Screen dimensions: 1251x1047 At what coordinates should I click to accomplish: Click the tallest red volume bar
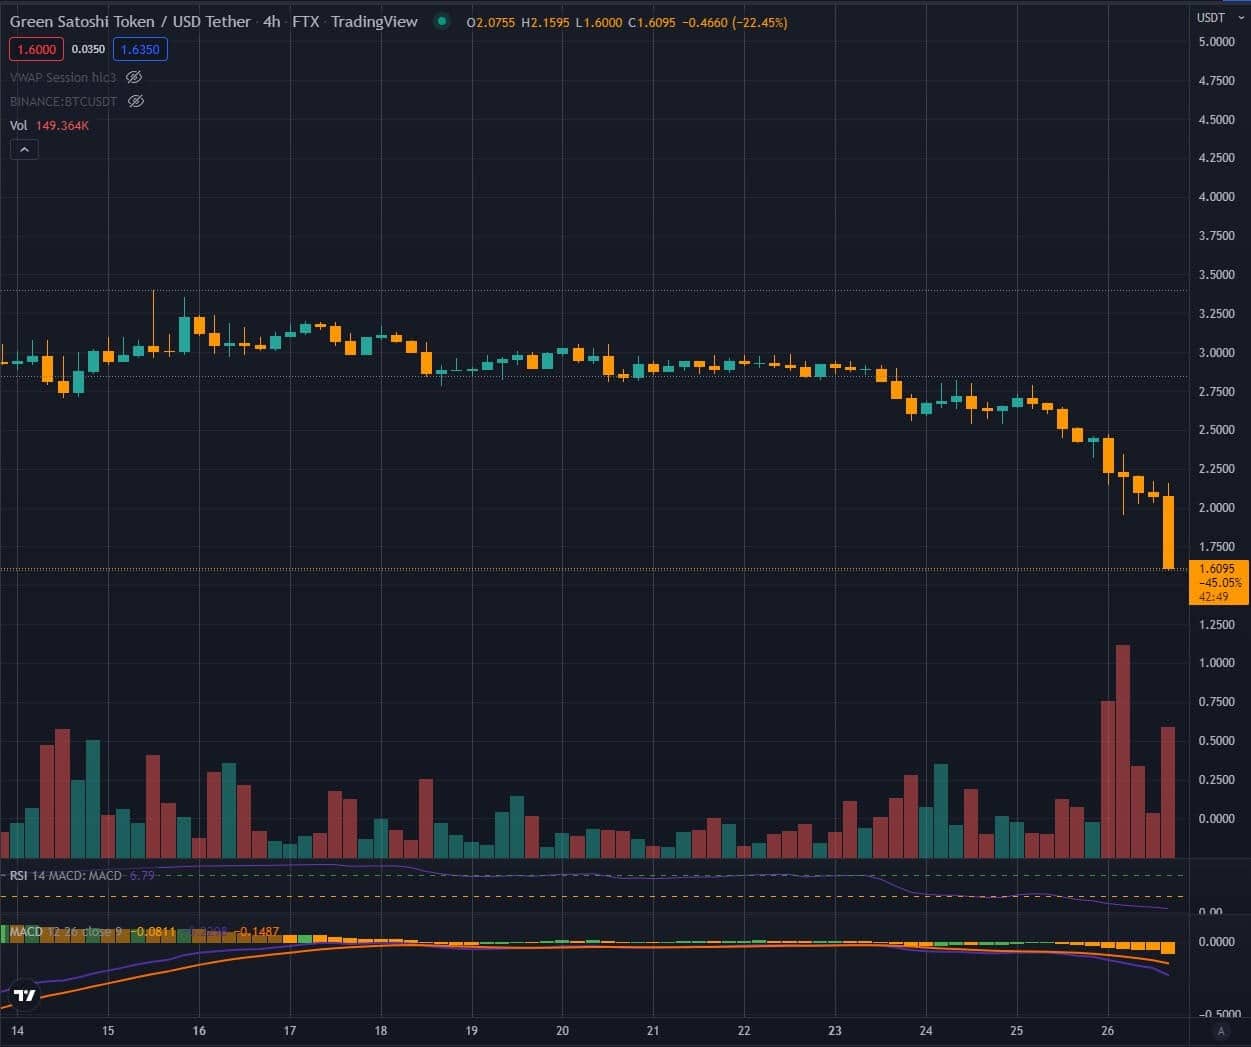coord(1123,751)
